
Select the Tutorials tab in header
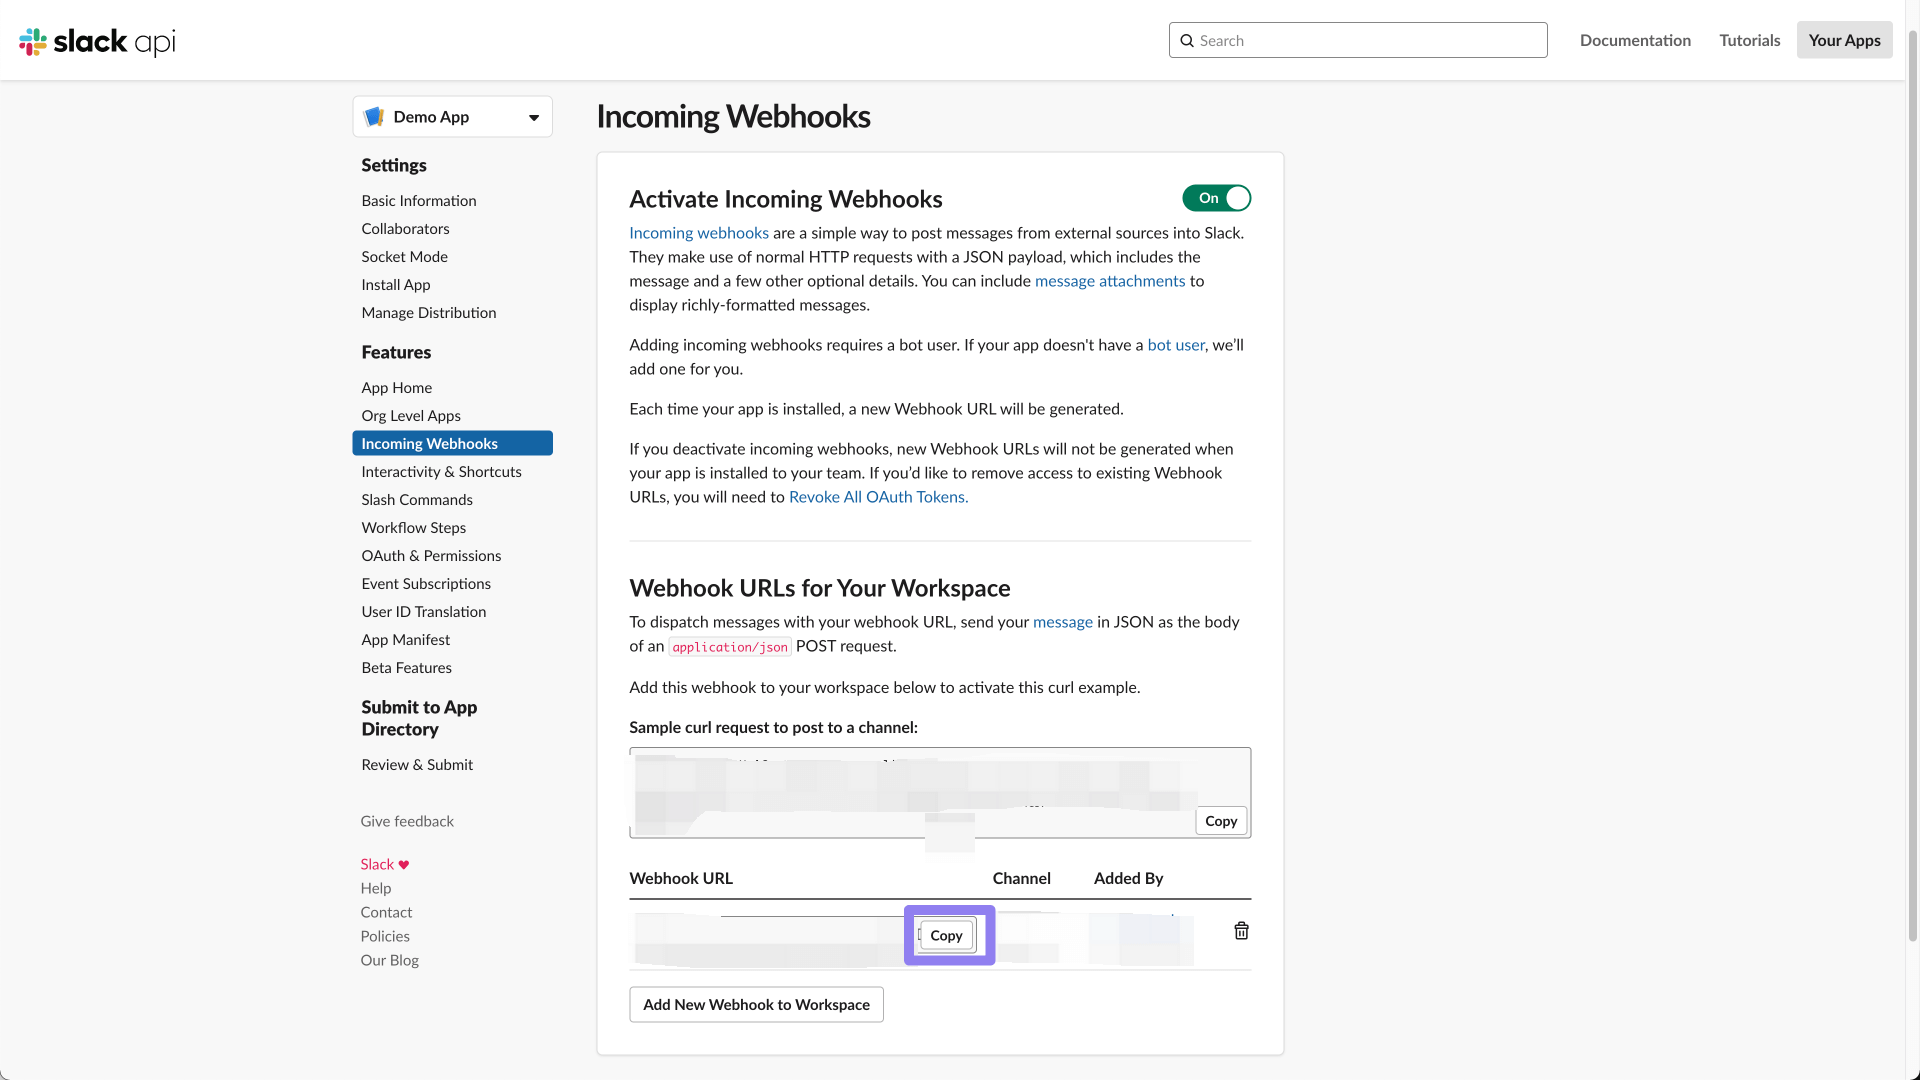coord(1749,40)
